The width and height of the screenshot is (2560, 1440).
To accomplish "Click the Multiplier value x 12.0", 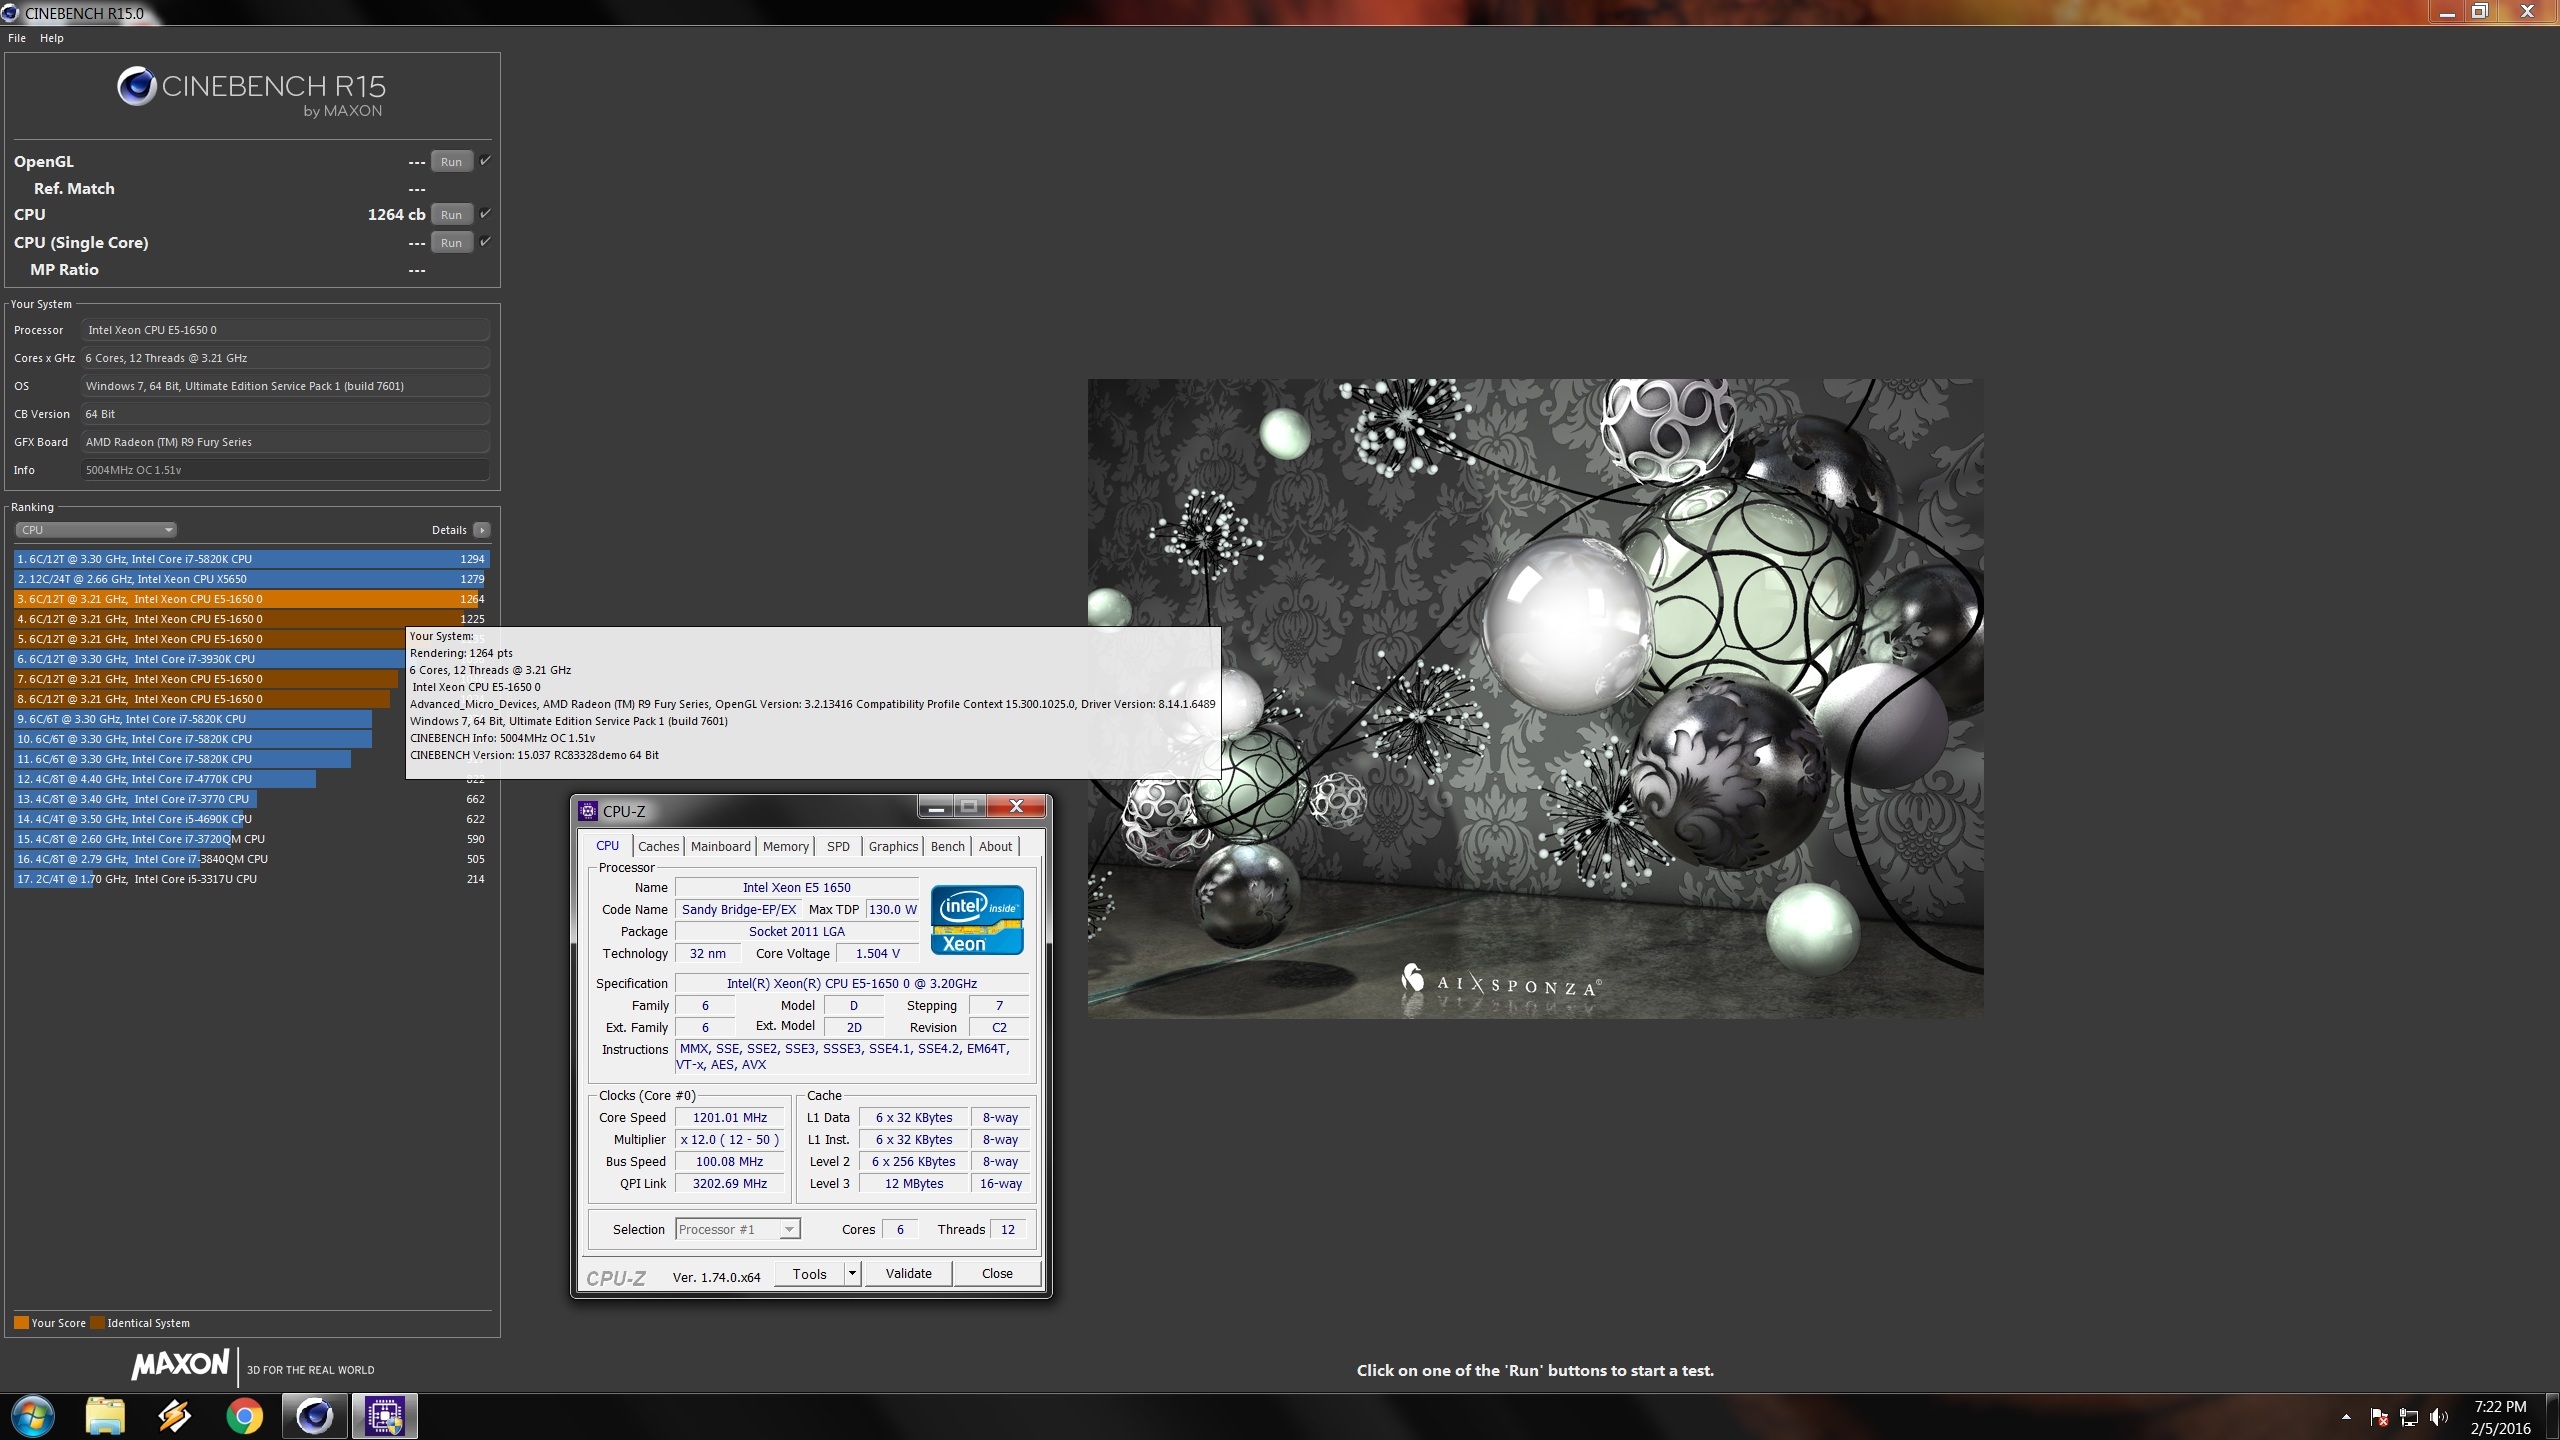I will (x=730, y=1140).
